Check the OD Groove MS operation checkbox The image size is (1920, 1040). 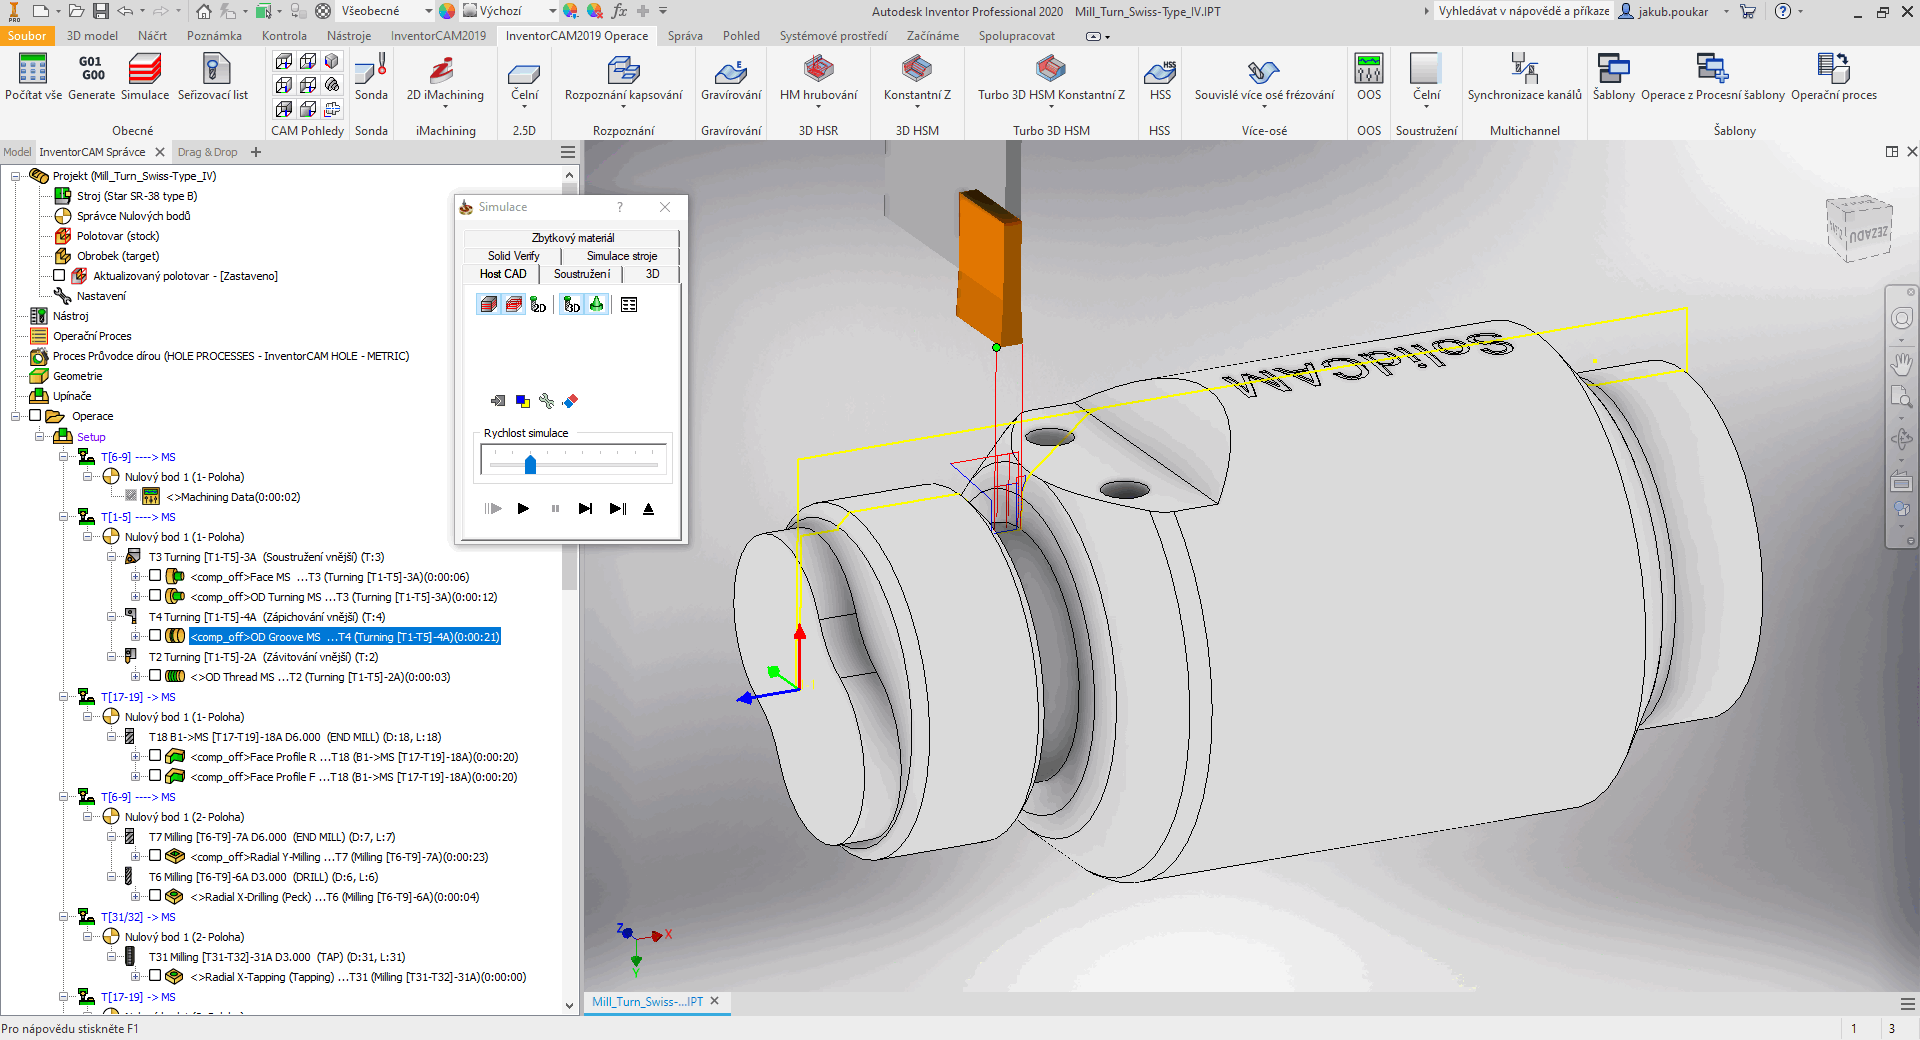coord(155,636)
